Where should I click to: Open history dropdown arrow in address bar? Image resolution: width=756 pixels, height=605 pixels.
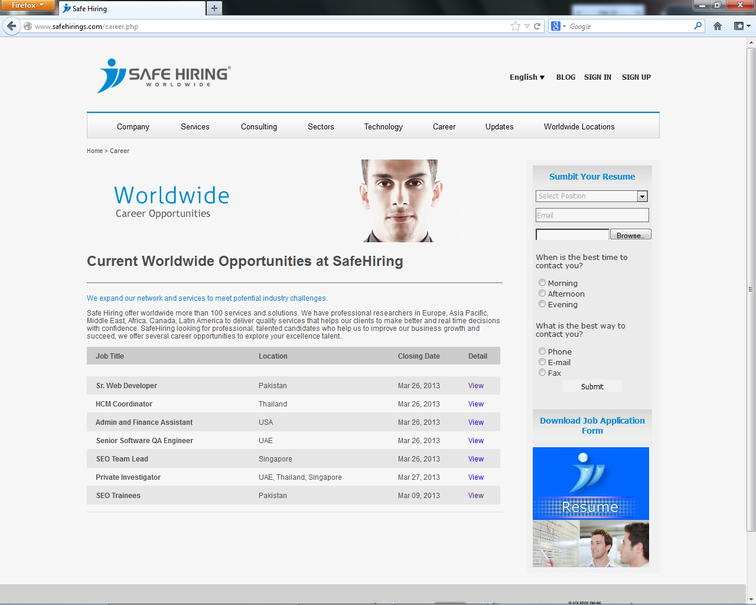[x=526, y=26]
